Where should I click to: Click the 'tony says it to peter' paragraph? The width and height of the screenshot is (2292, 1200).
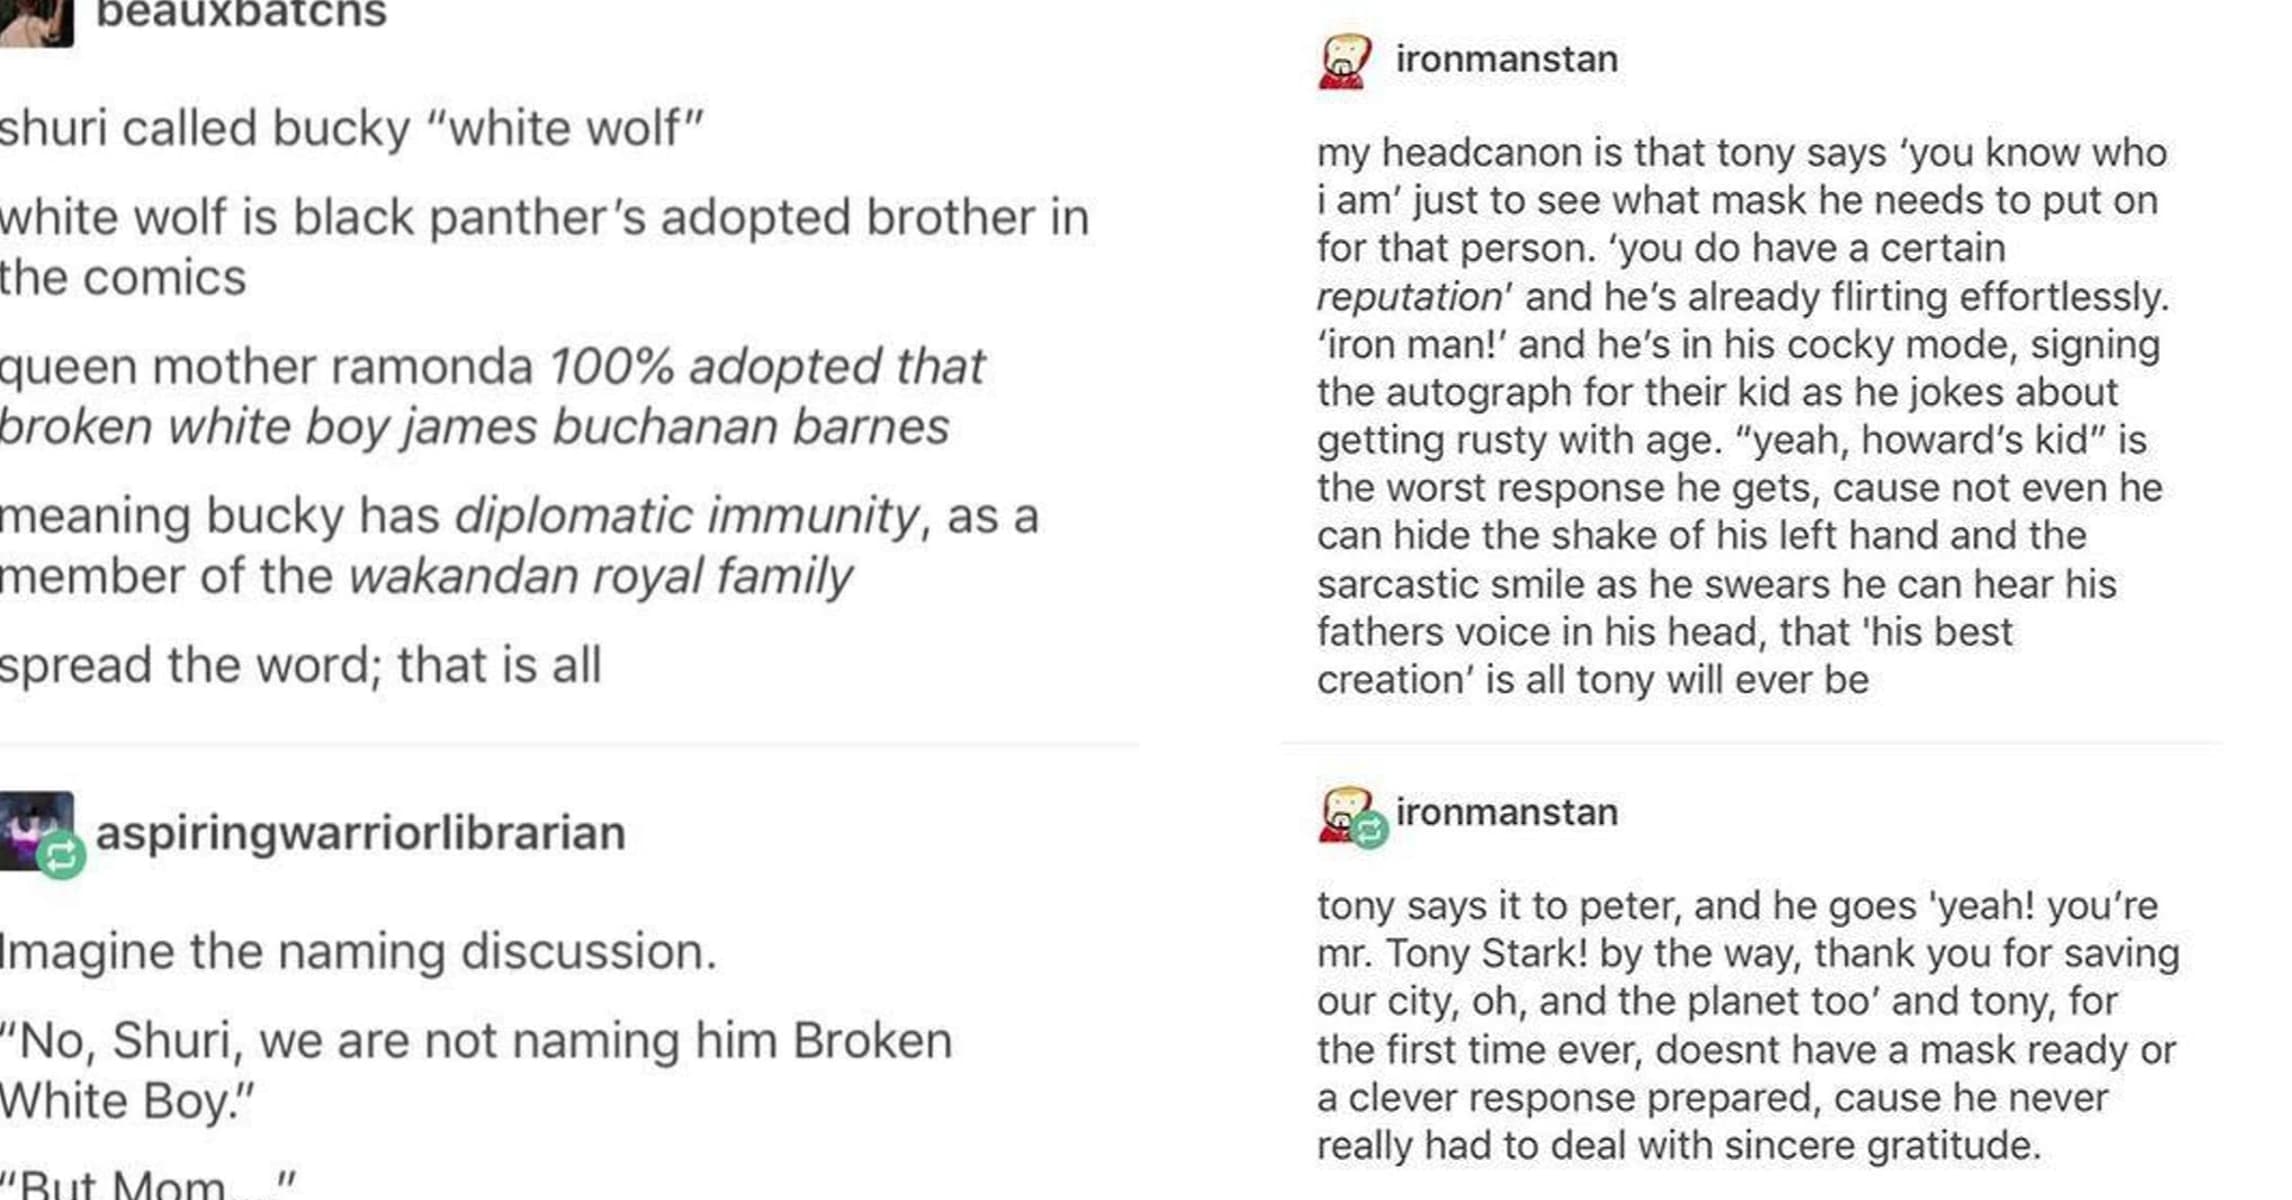pyautogui.click(x=1746, y=1025)
